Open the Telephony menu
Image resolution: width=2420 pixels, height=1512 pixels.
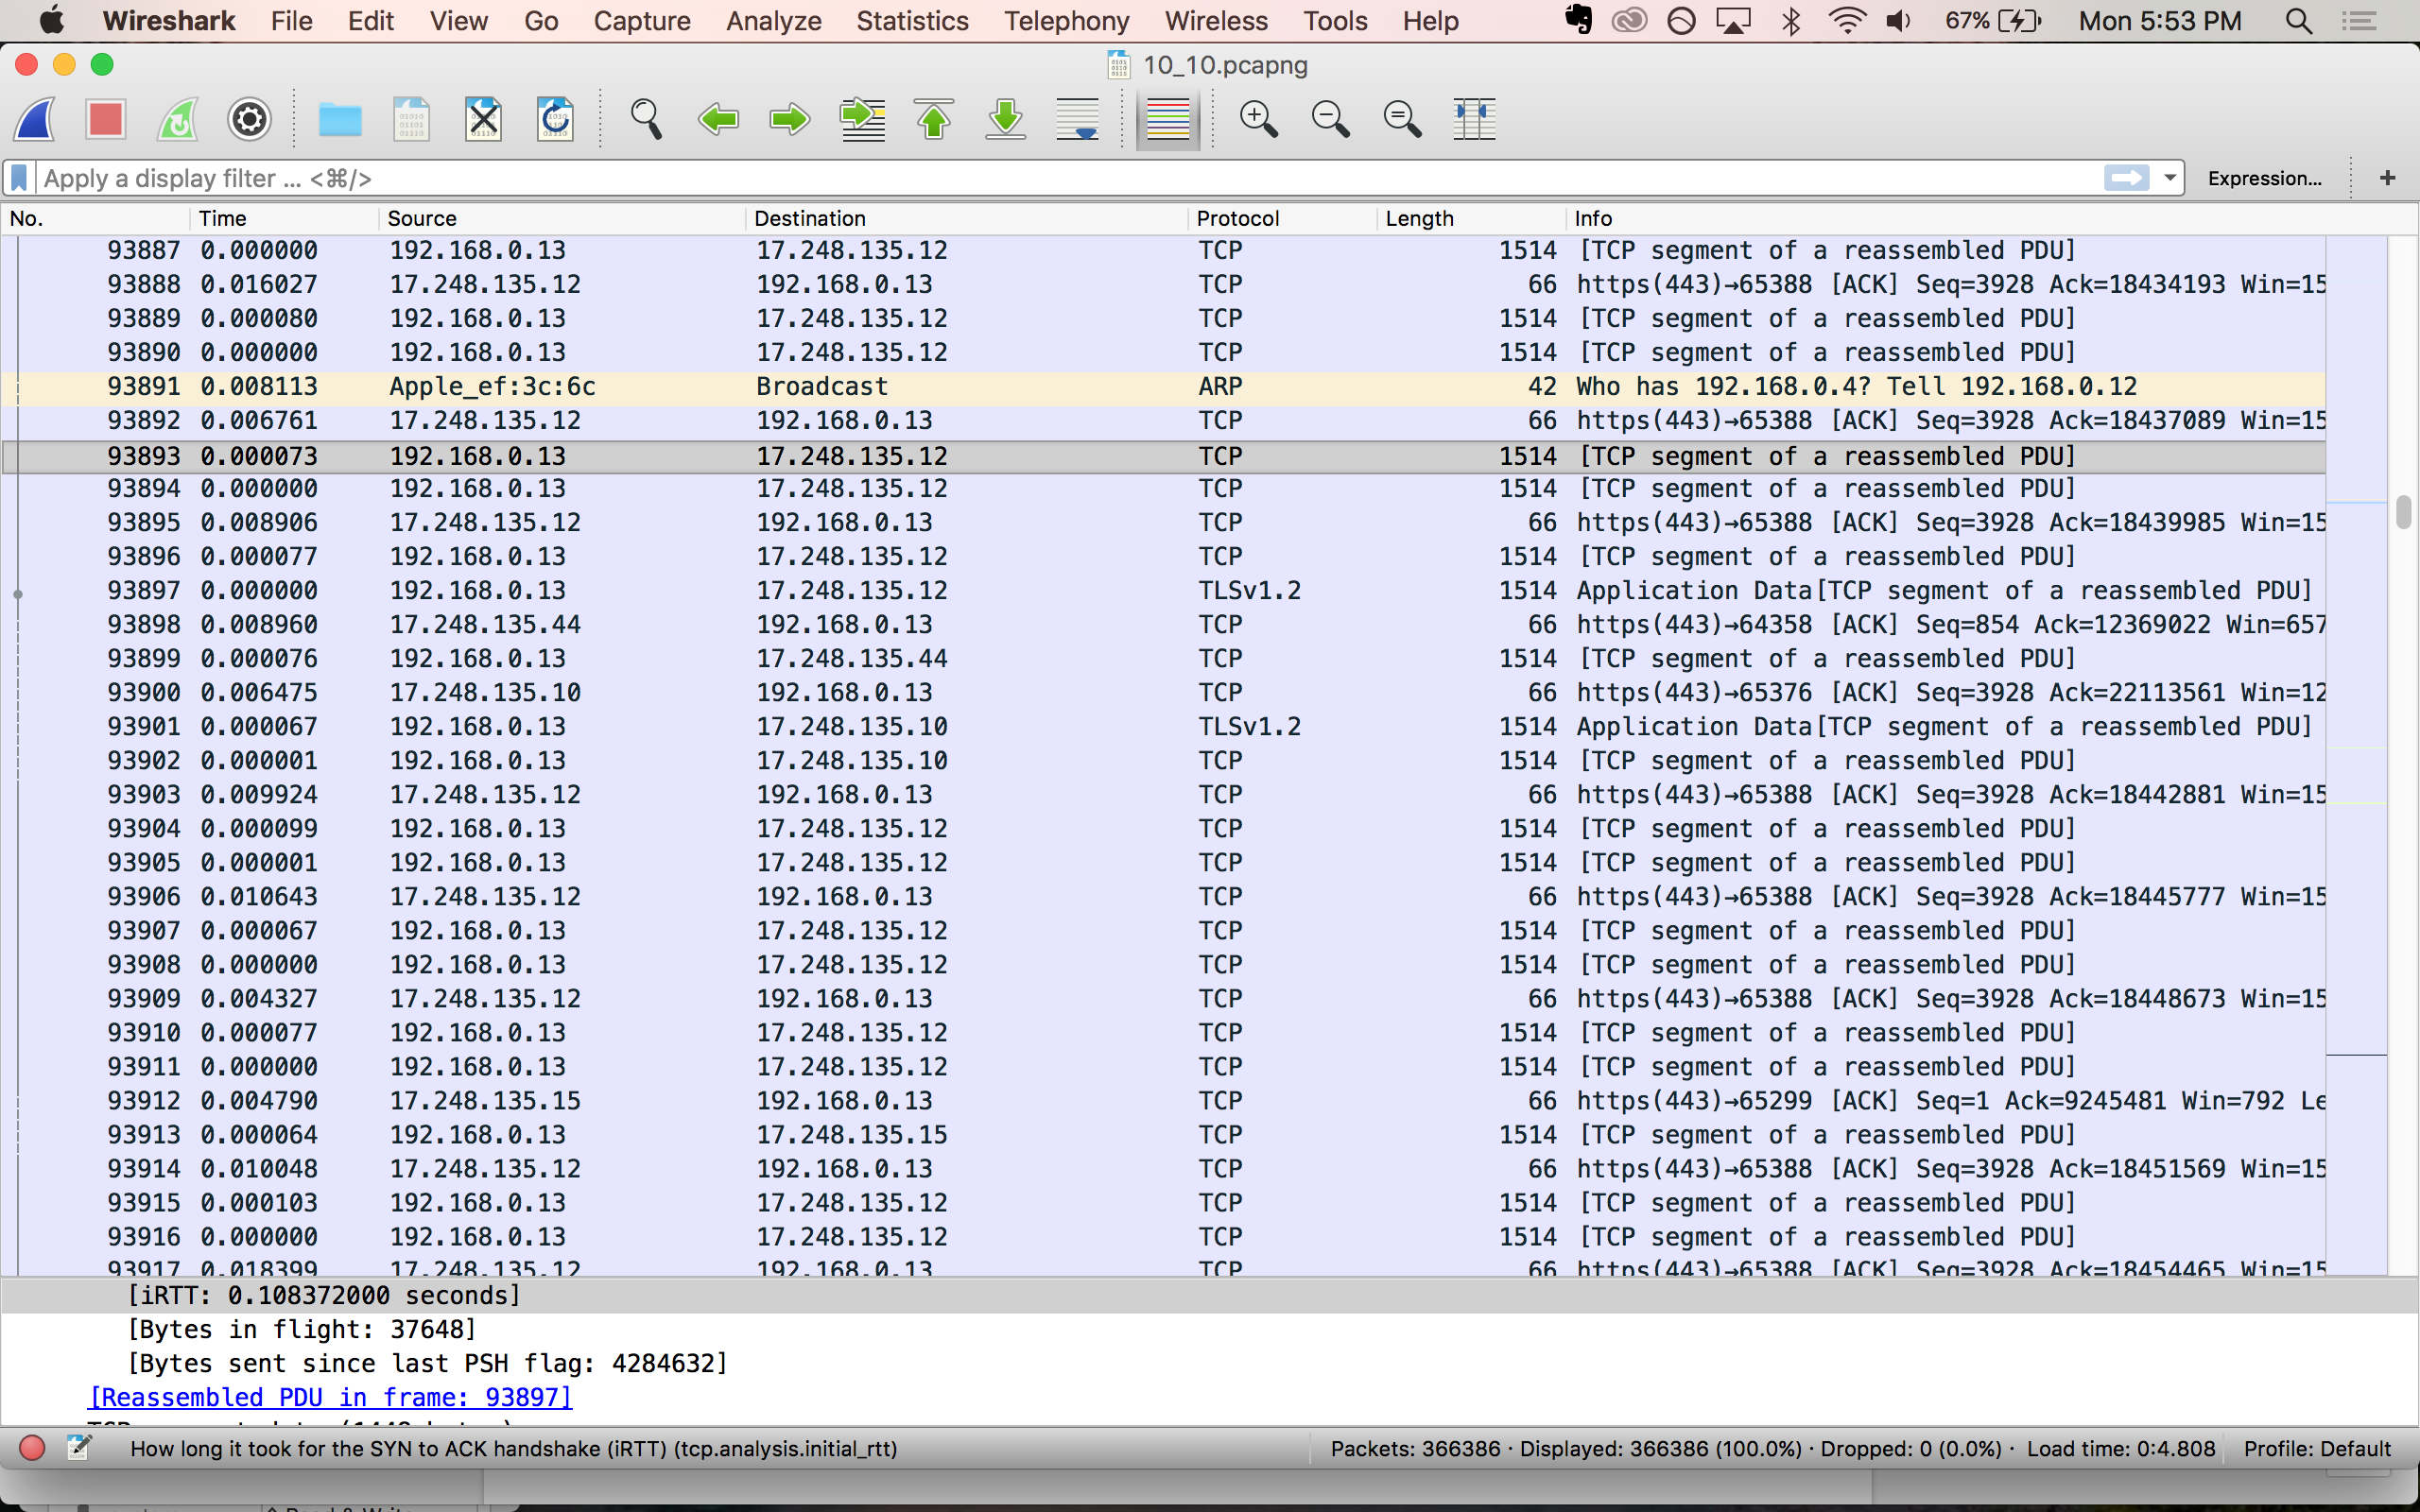1066,21
